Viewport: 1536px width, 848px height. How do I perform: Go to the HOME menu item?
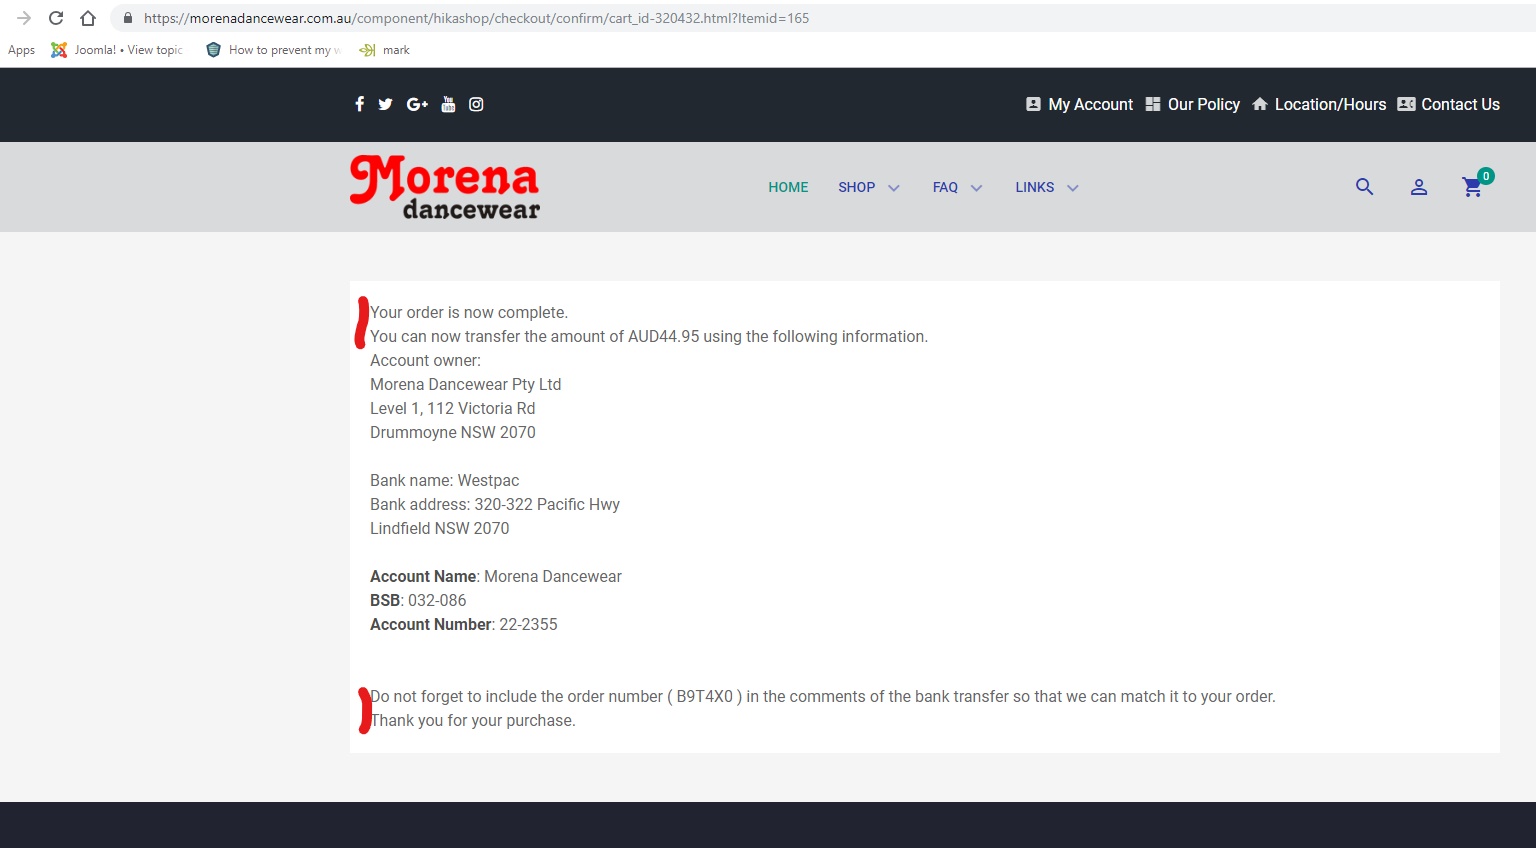click(788, 187)
